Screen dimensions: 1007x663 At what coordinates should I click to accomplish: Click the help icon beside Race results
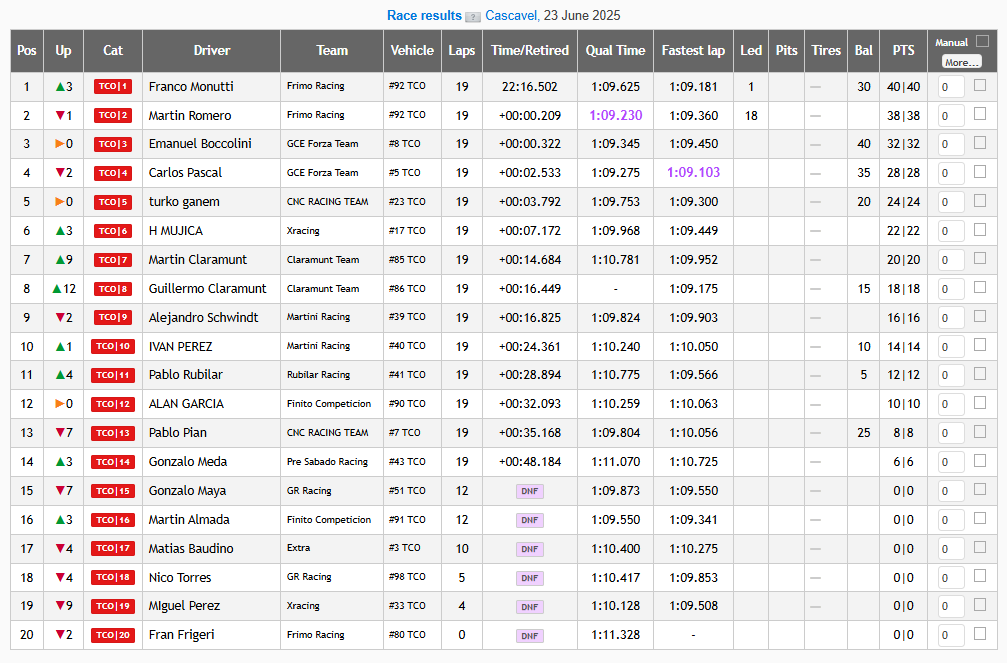point(473,17)
